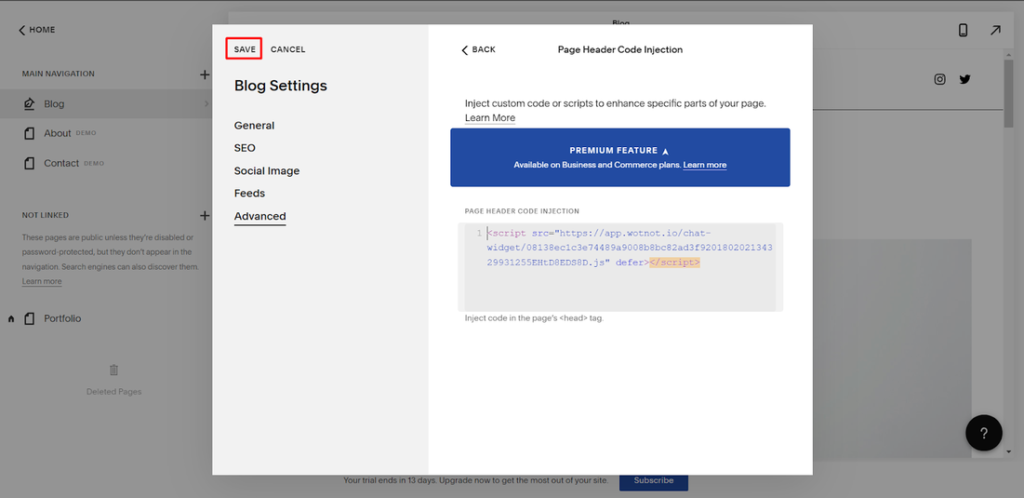Cancel the Blog Settings dialog
The width and height of the screenshot is (1024, 498).
(x=288, y=49)
